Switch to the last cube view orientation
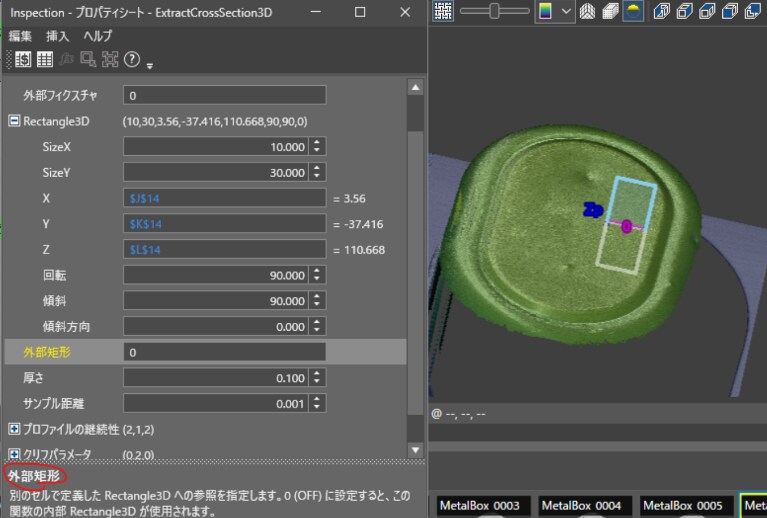 754,11
